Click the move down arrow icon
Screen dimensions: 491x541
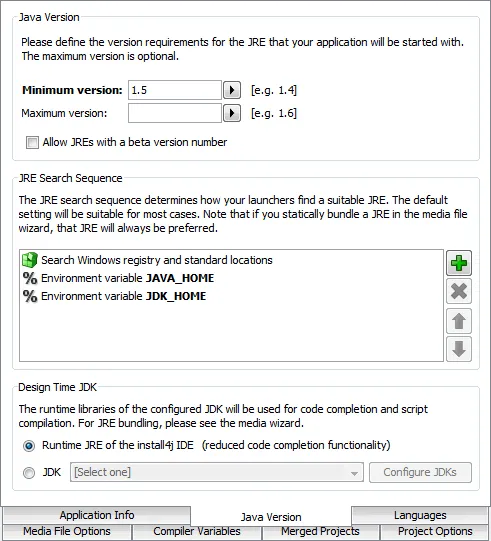pos(459,349)
